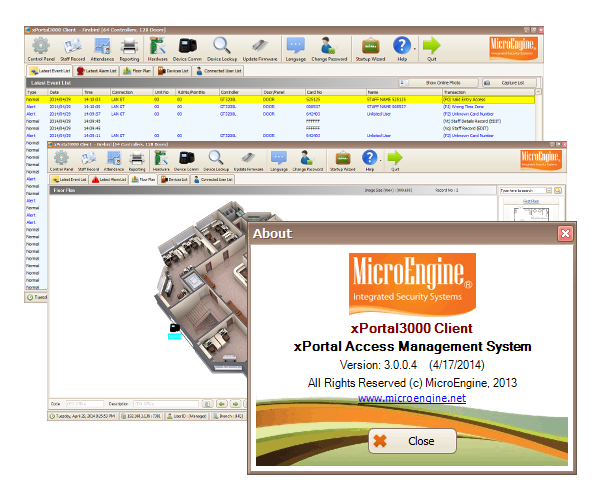Open Help icon in back window toolbar
This screenshot has width=600, height=500.
click(x=402, y=49)
